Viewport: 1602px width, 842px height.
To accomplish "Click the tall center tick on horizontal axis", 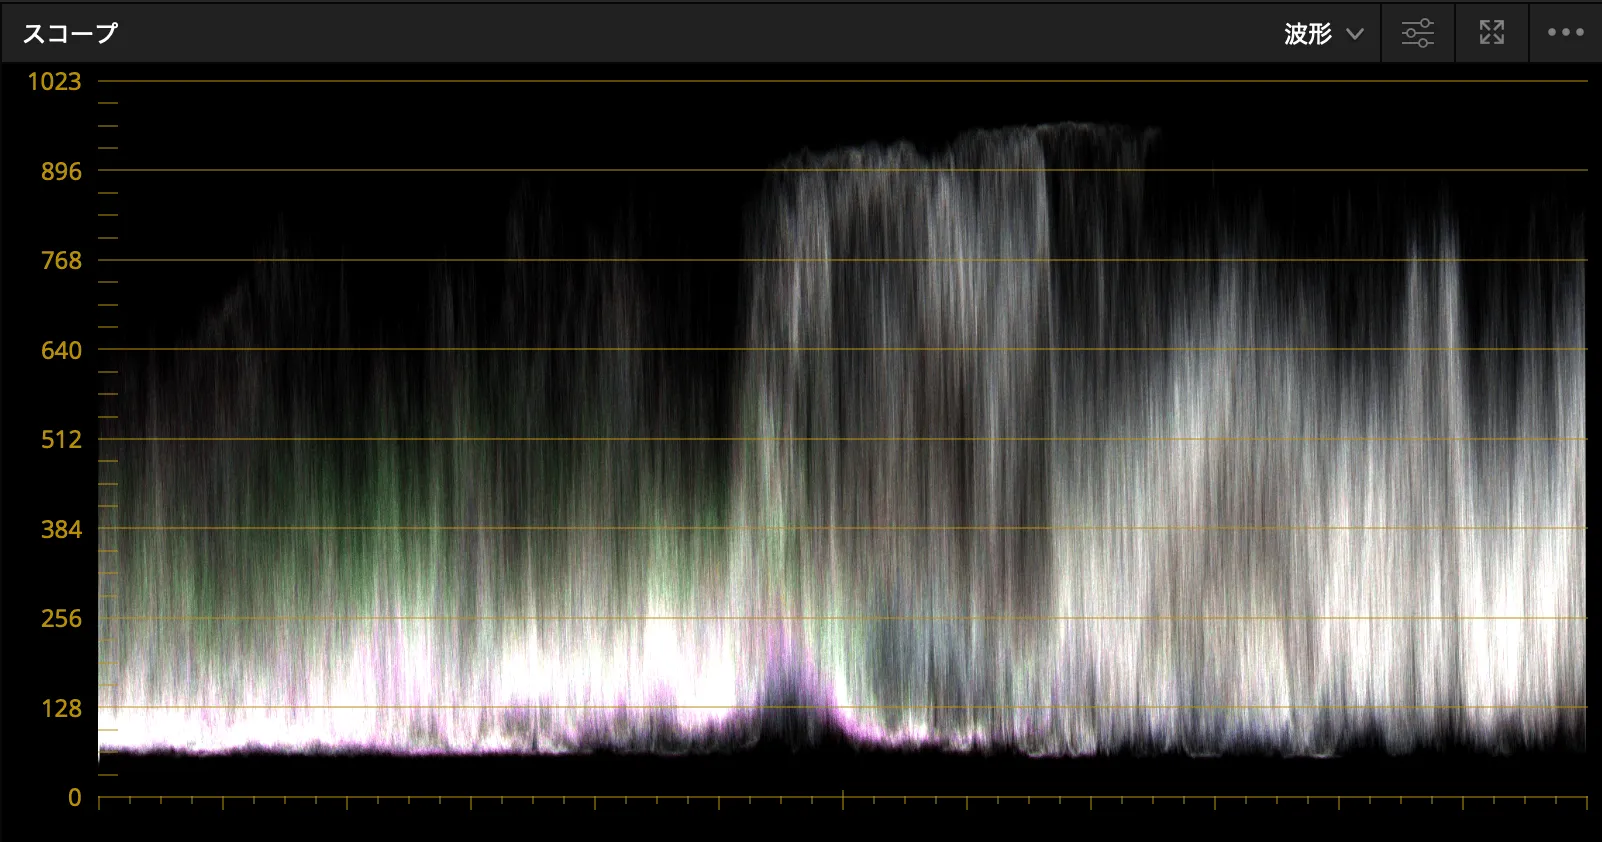I will pyautogui.click(x=843, y=798).
